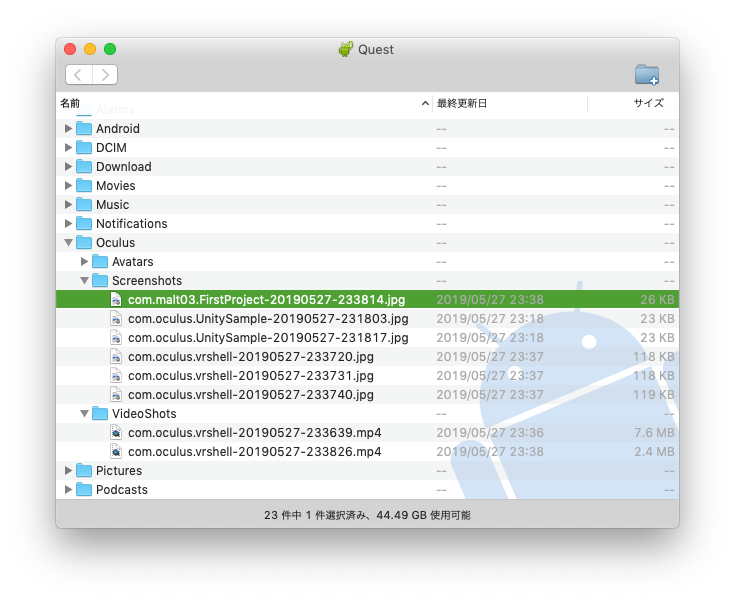735x602 pixels.
Task: Click the 7.6 MB size value
Action: coord(654,432)
